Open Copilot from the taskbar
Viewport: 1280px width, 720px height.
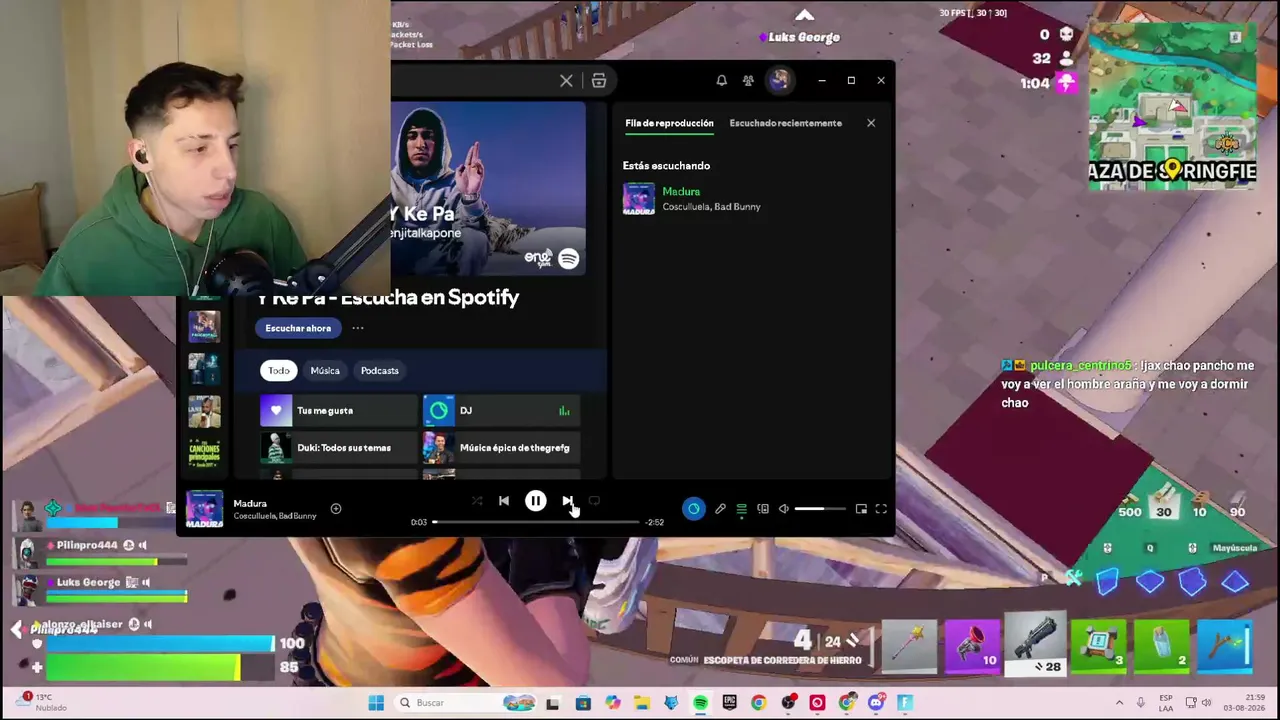click(x=612, y=703)
